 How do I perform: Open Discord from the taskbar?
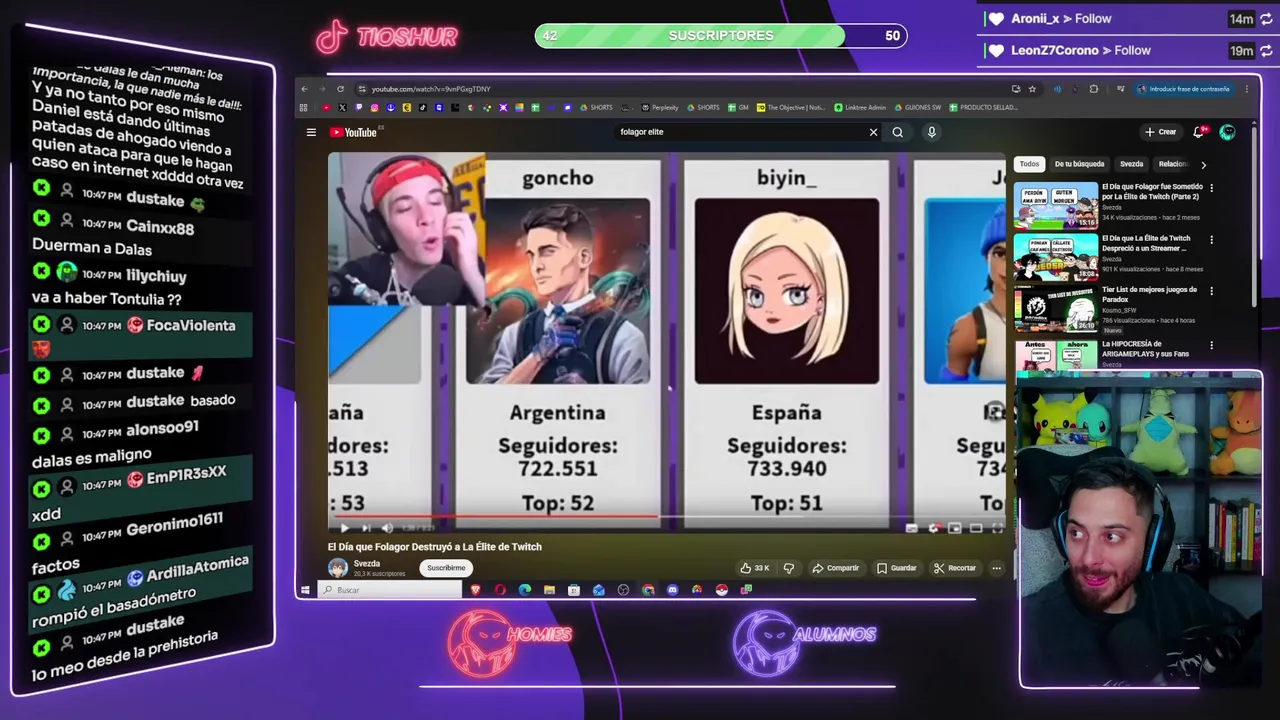[x=672, y=590]
